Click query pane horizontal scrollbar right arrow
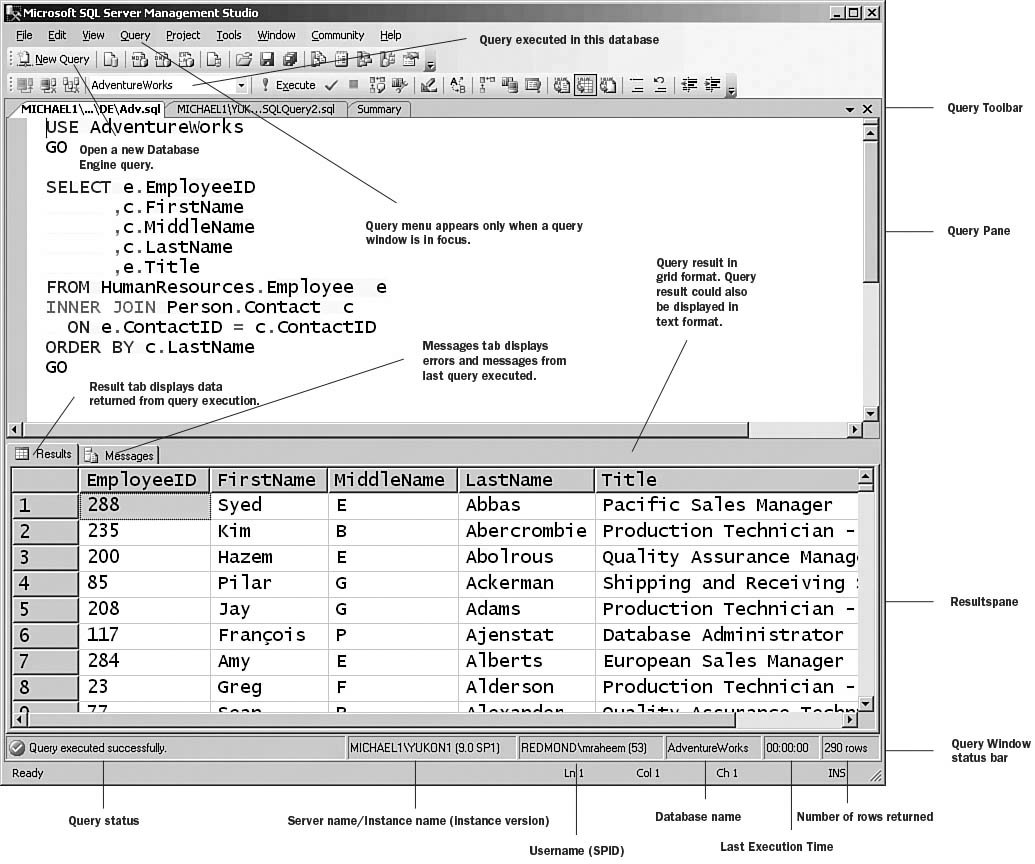1035x864 pixels. tap(855, 430)
